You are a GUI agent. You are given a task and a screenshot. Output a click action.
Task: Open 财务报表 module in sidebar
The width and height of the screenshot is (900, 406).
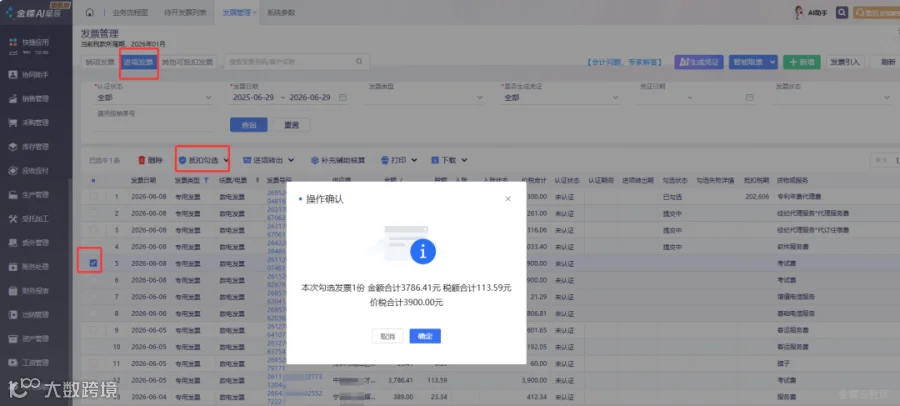pyautogui.click(x=29, y=291)
